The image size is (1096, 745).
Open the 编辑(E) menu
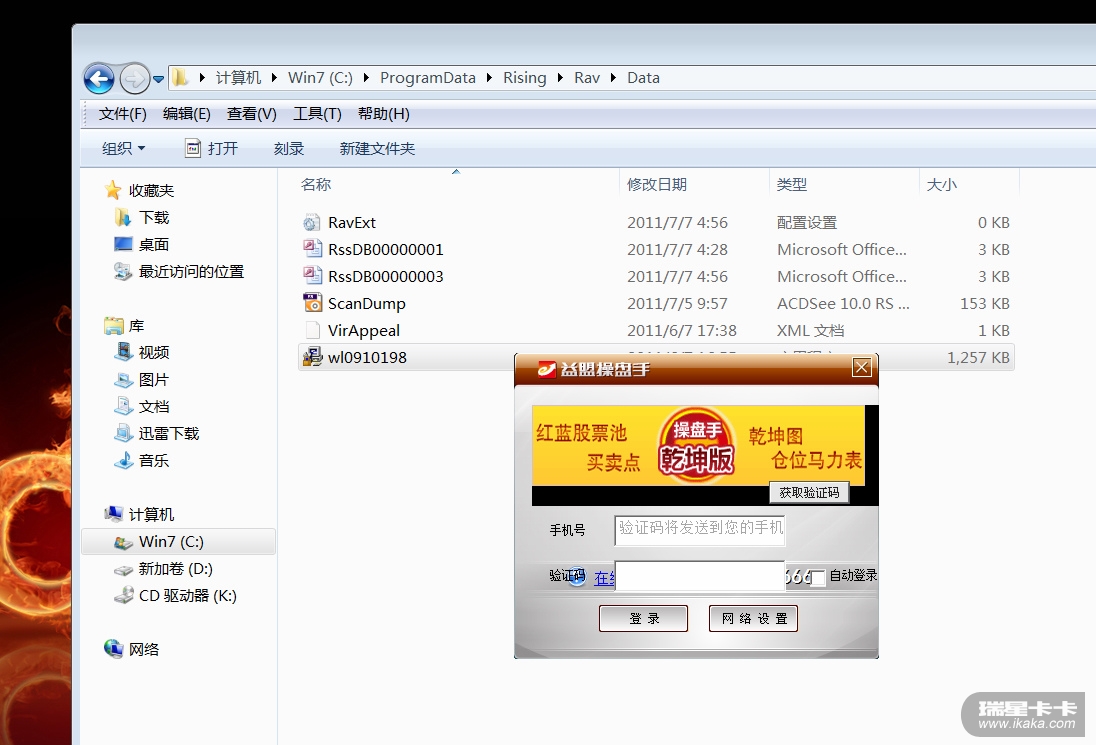[x=187, y=114]
